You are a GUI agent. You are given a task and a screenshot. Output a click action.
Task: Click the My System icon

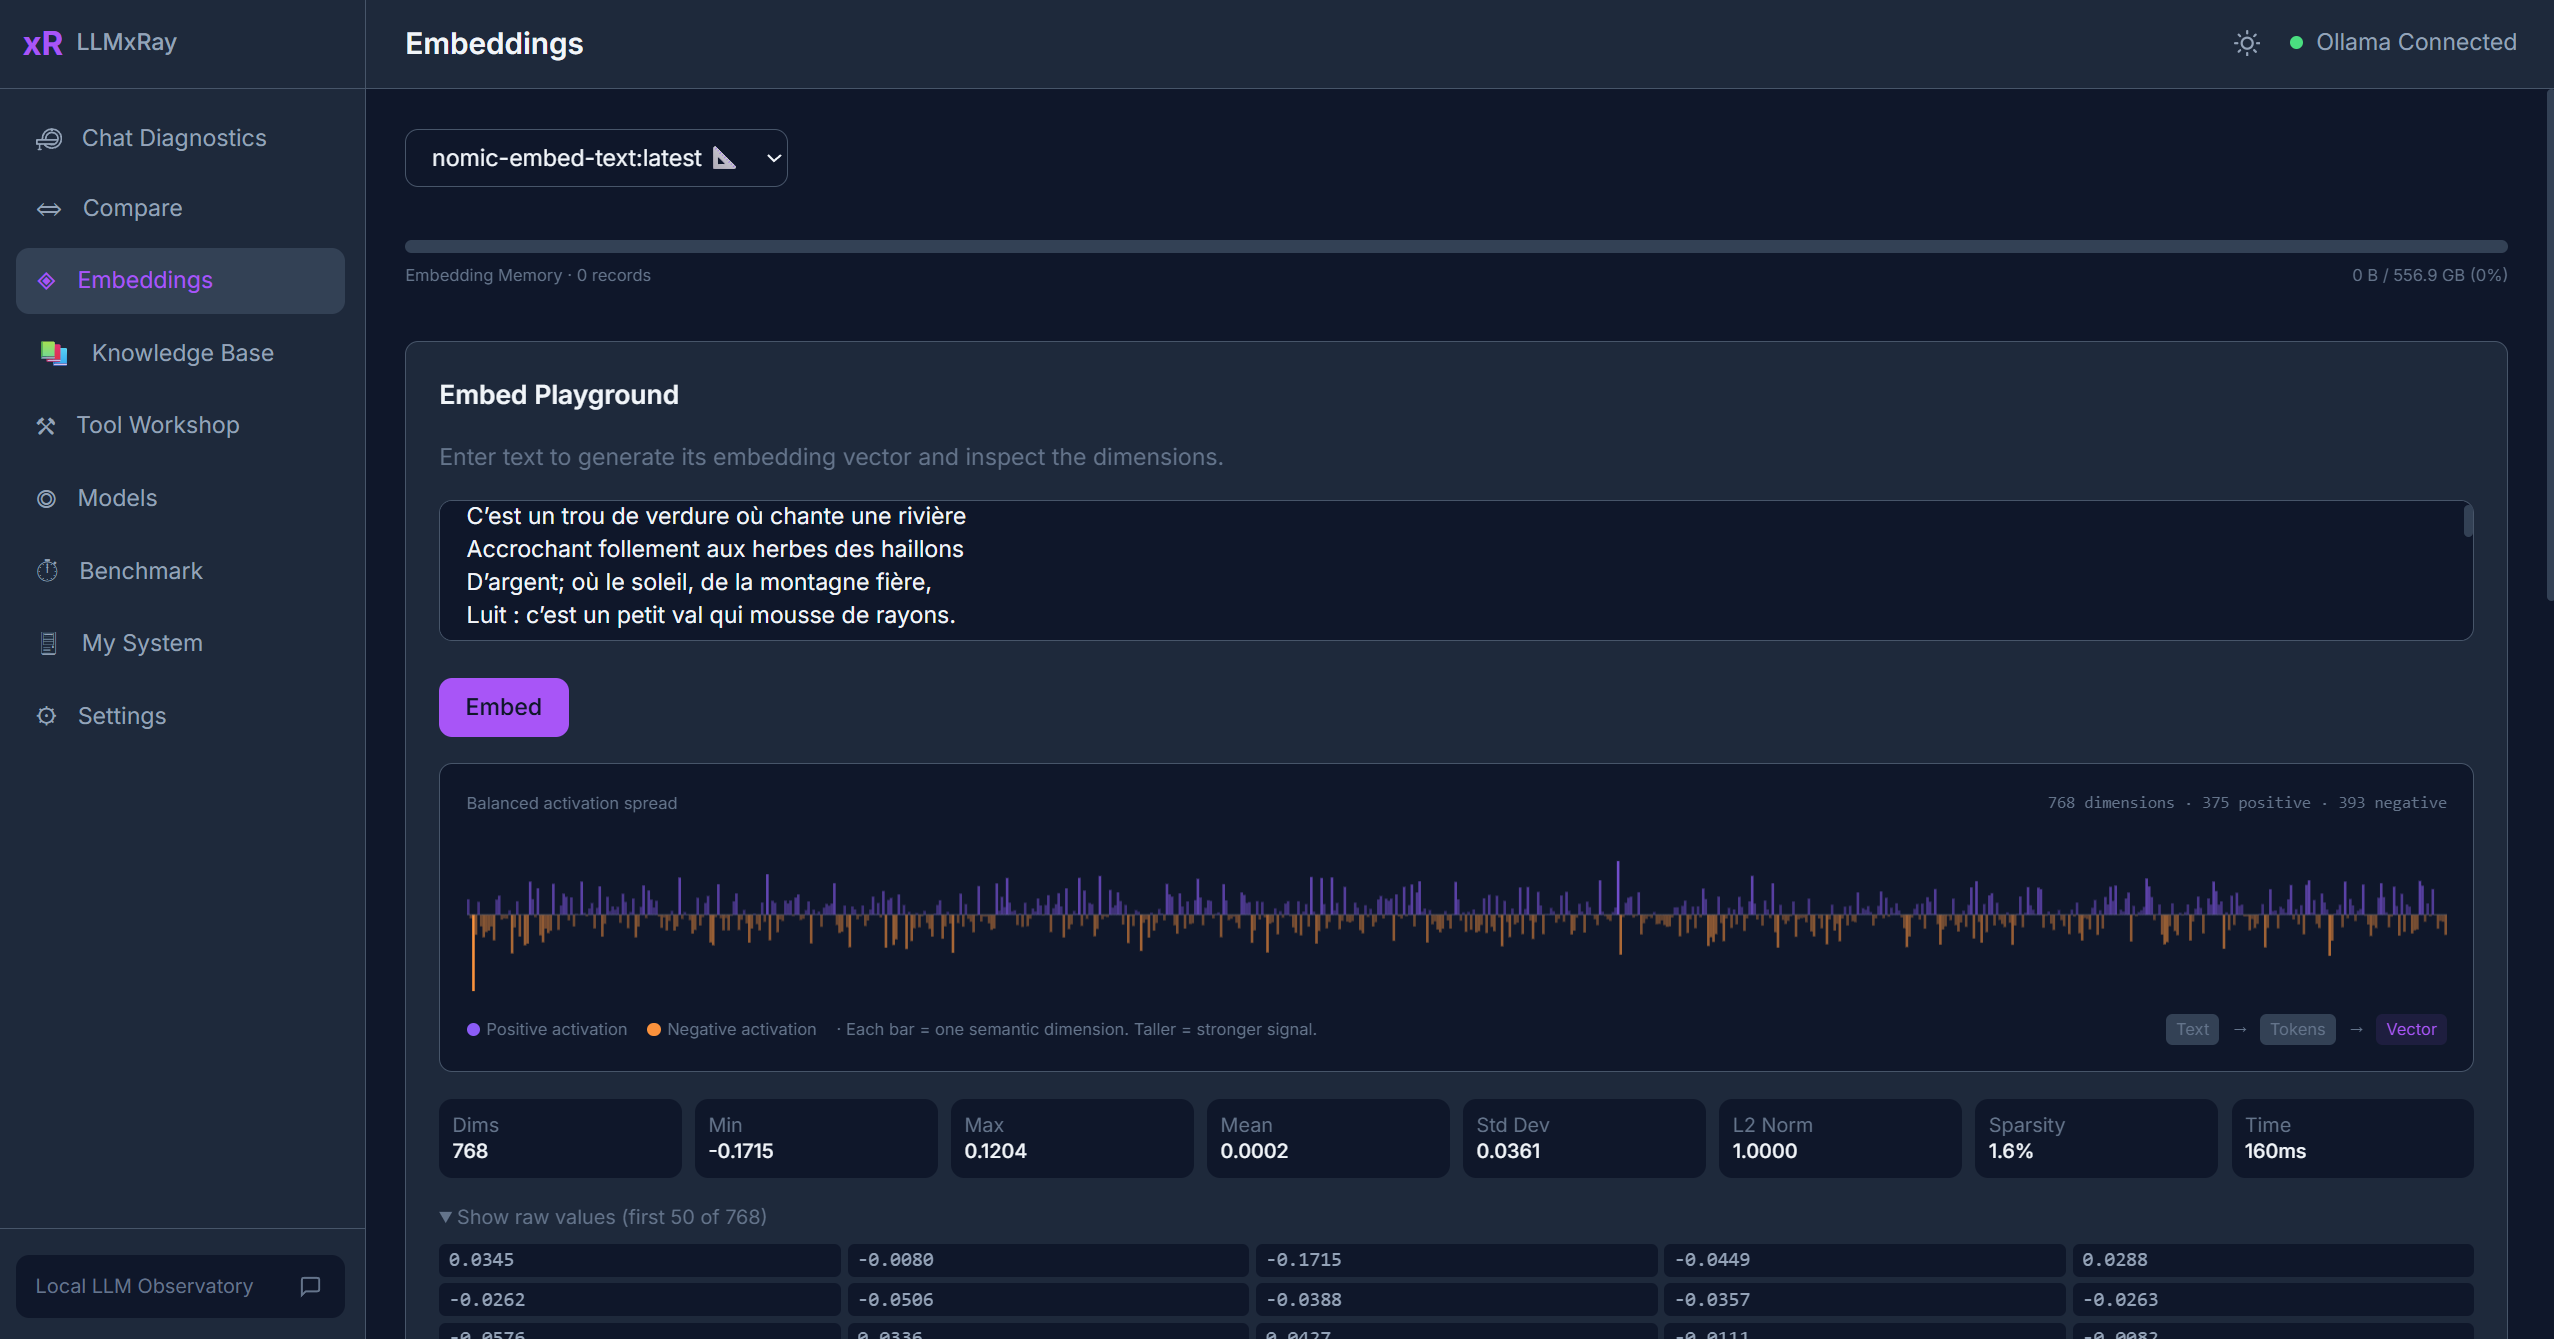point(48,644)
